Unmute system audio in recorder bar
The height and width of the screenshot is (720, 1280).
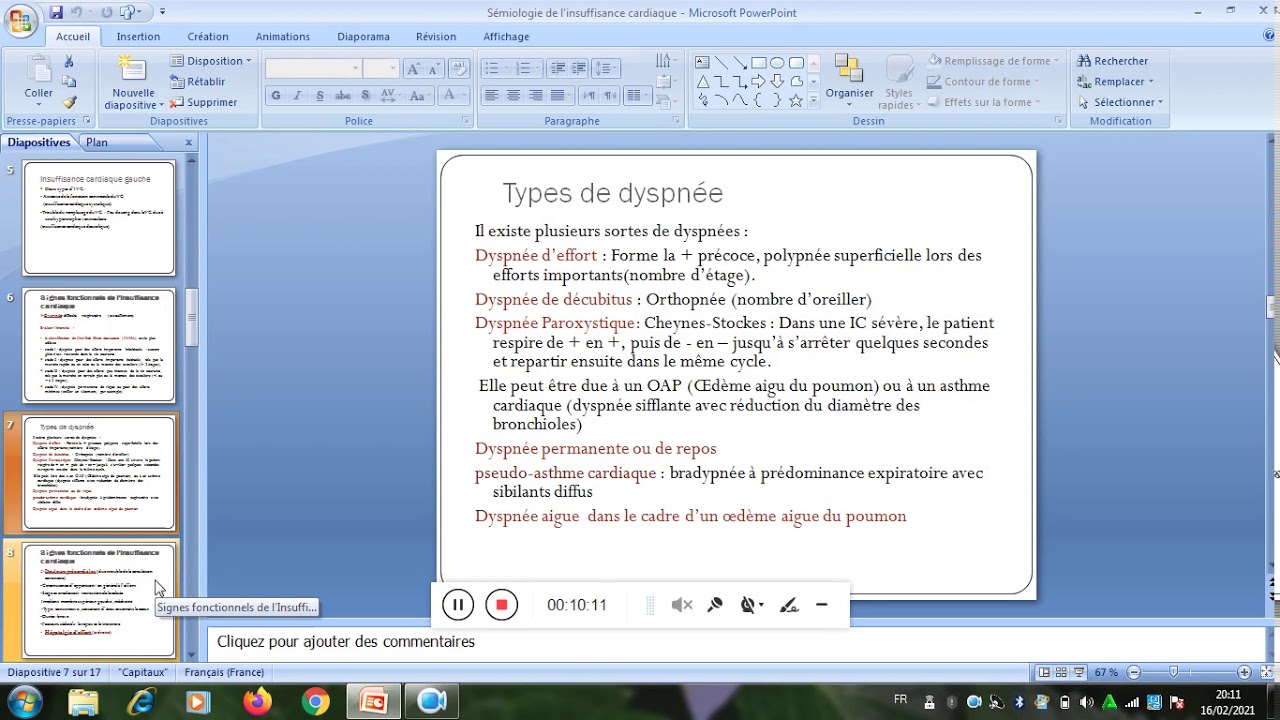click(682, 605)
